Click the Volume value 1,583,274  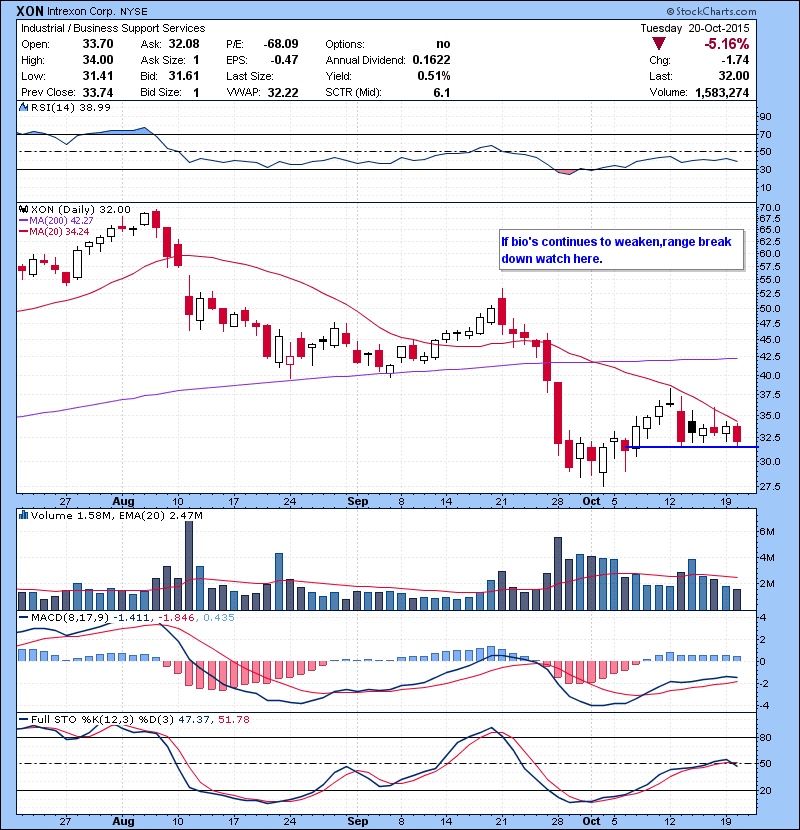tap(722, 93)
